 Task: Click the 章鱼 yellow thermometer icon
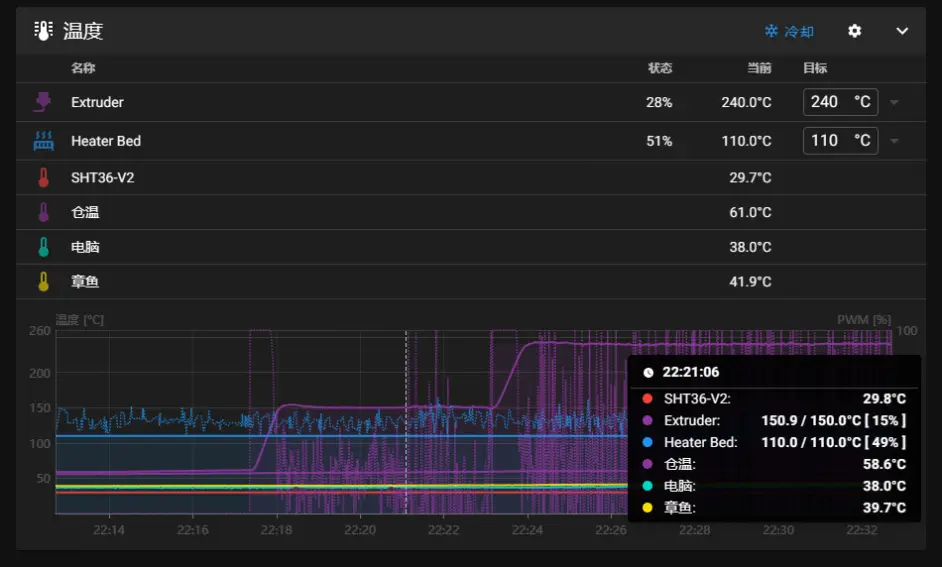pos(43,282)
